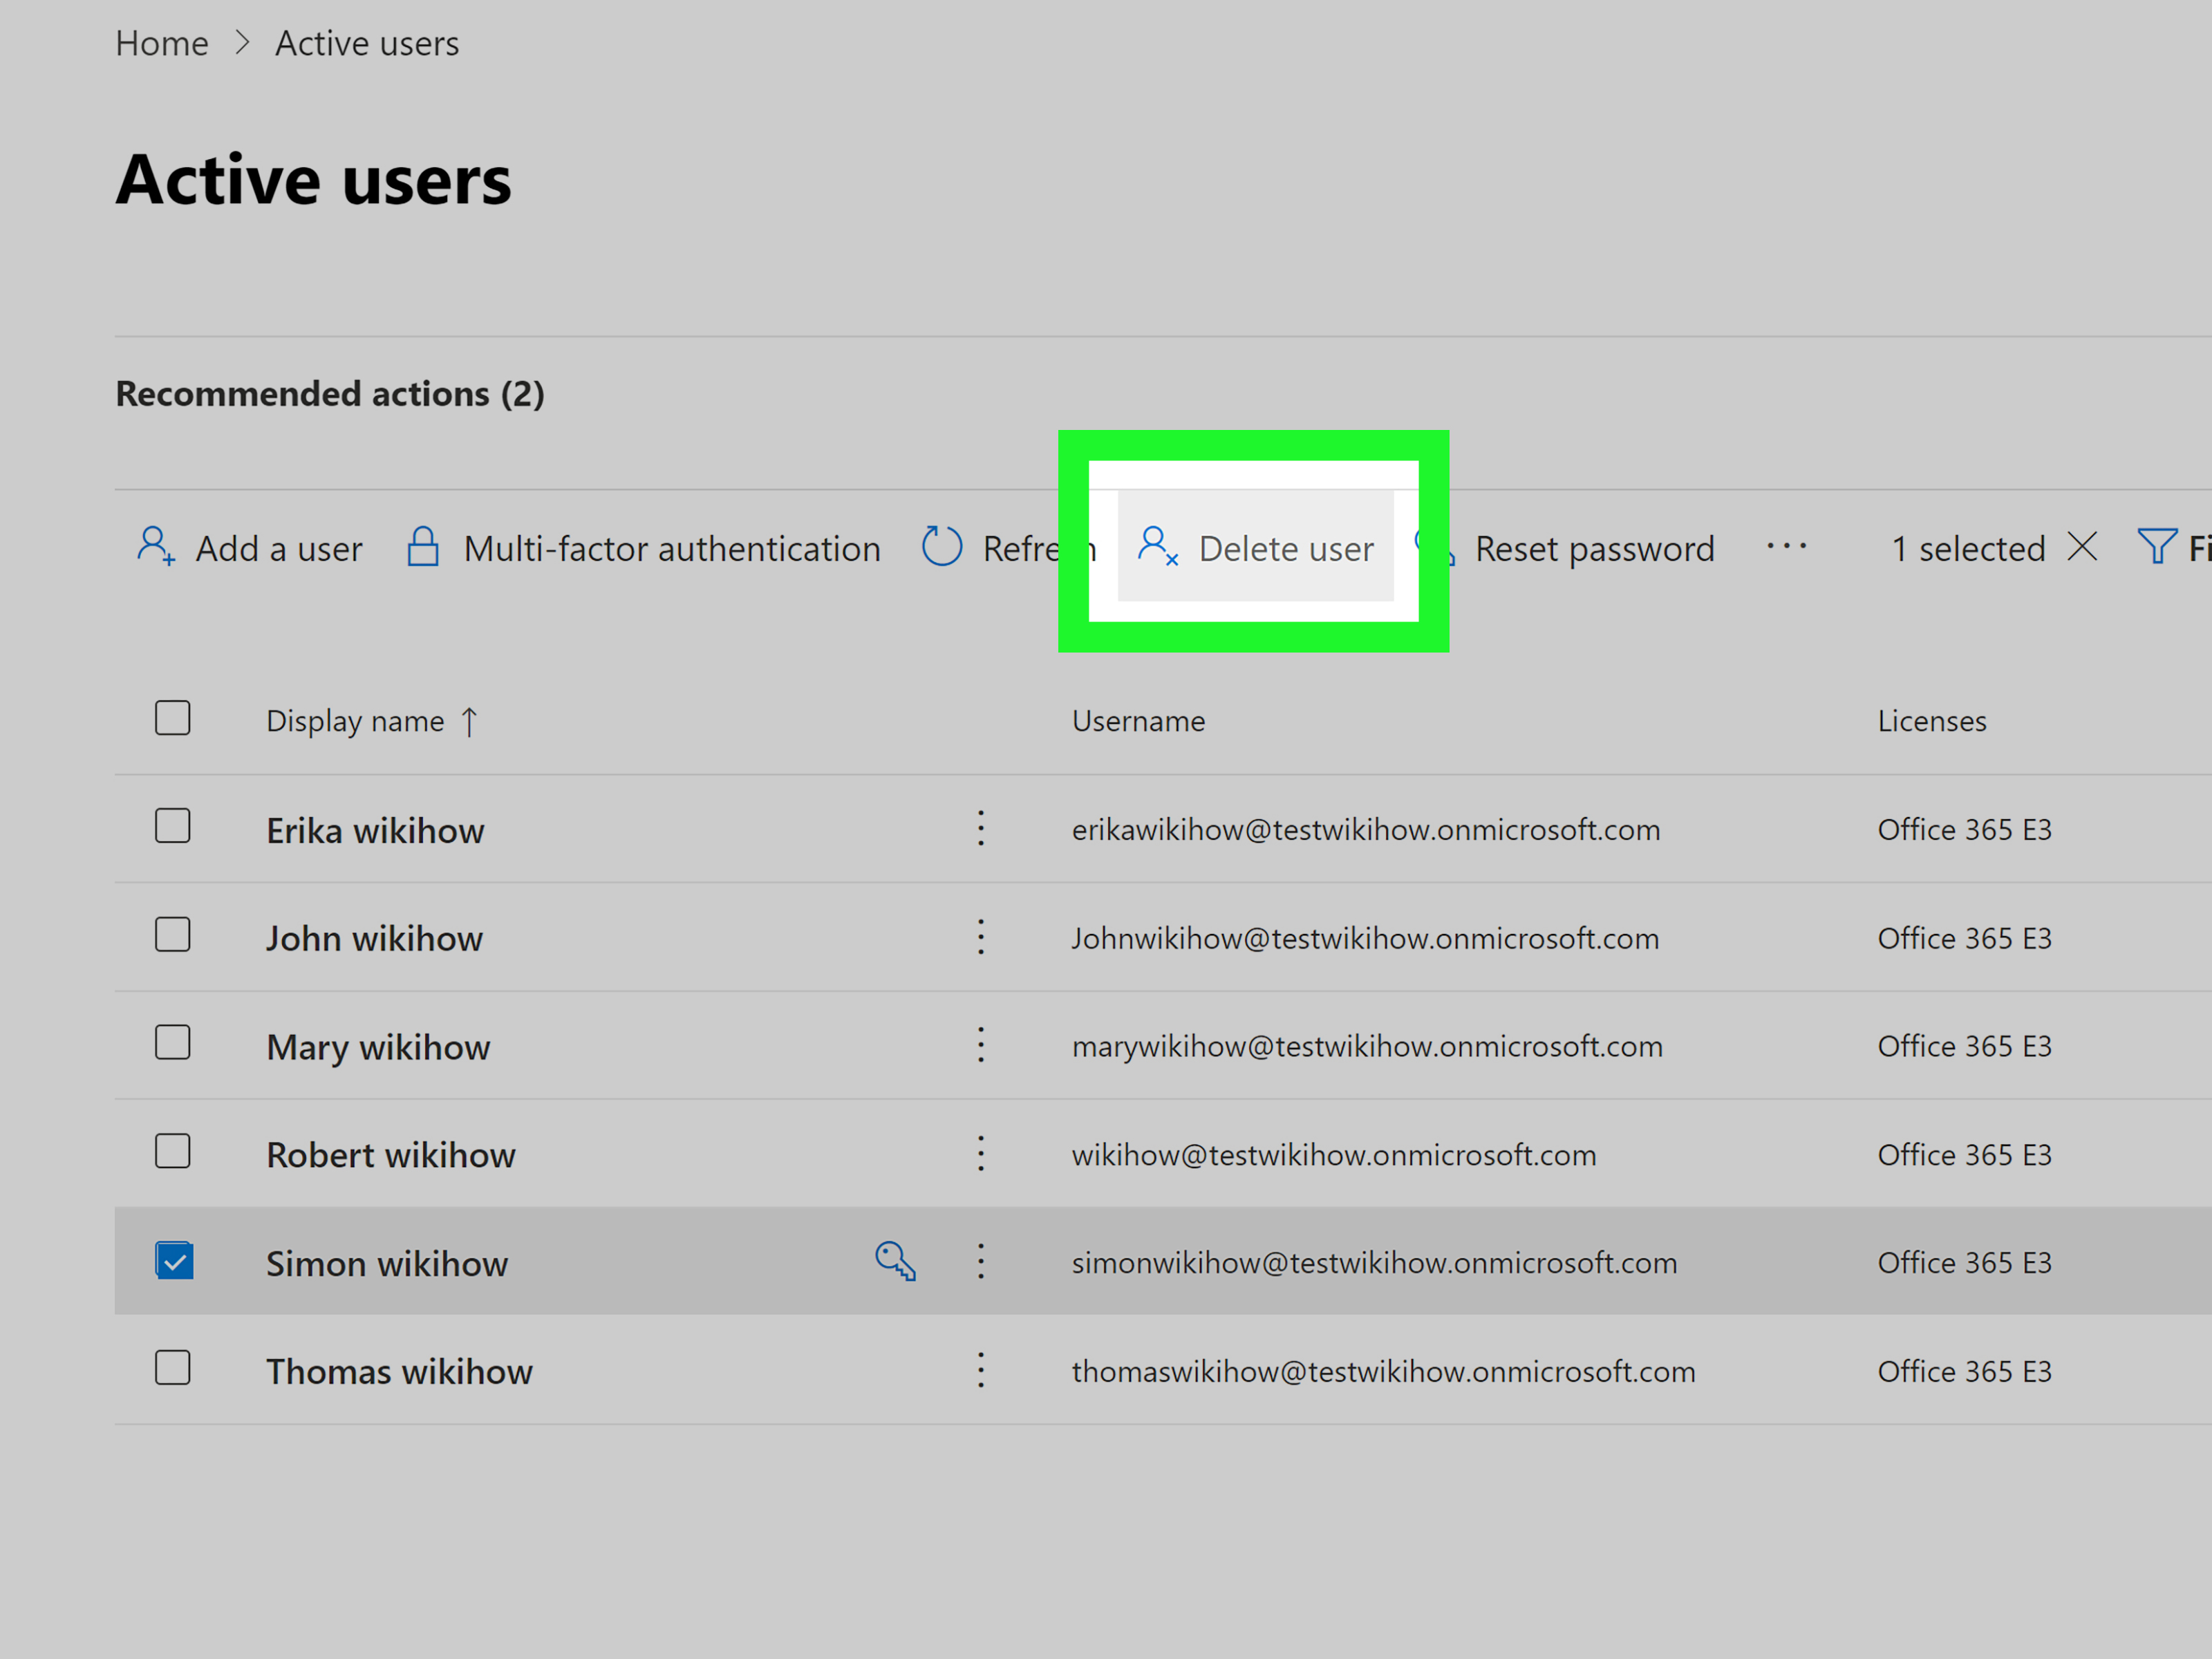Check the Mary wikihow checkbox
Viewport: 2212px width, 1659px height.
(173, 1043)
